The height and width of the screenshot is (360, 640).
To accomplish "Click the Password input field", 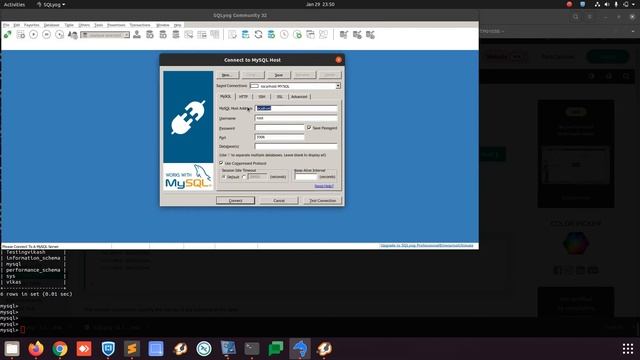I will [280, 128].
